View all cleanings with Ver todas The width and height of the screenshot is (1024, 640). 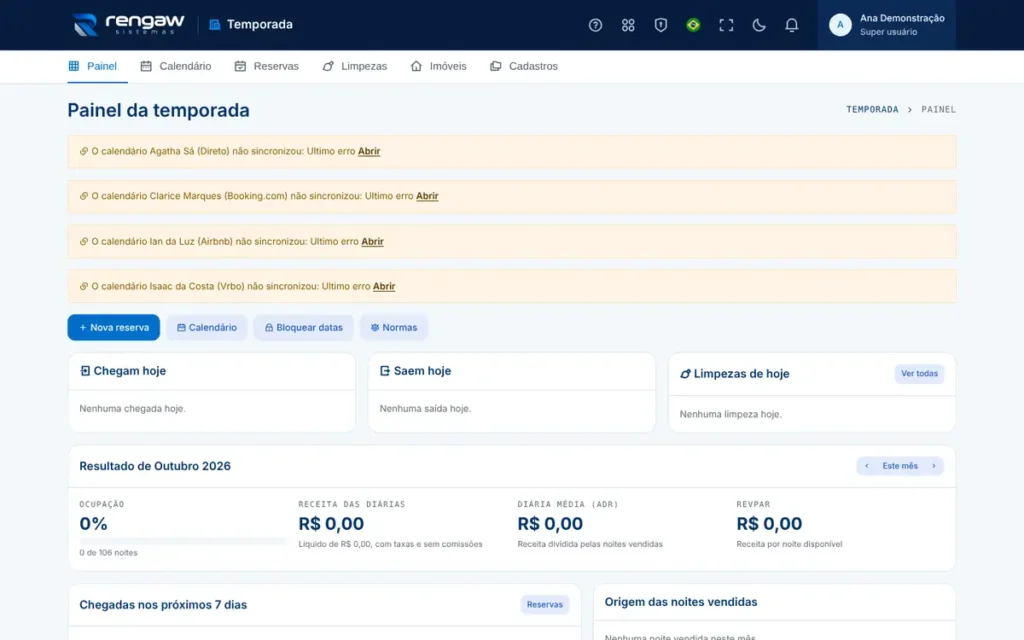pos(919,374)
